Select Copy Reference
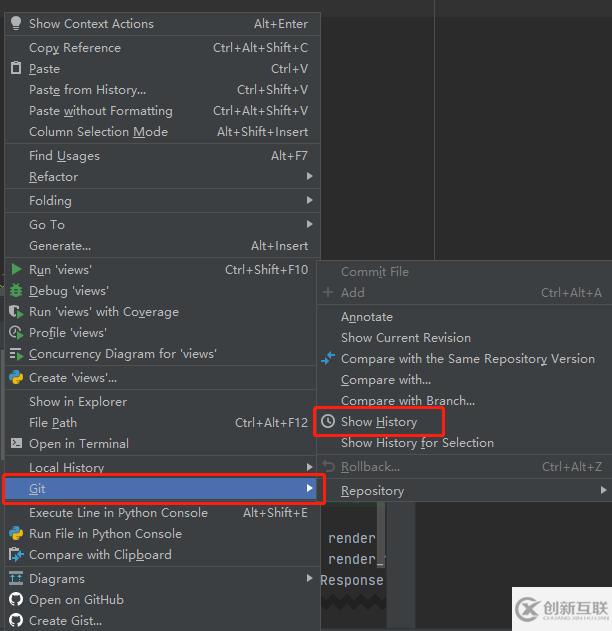 pyautogui.click(x=162, y=48)
